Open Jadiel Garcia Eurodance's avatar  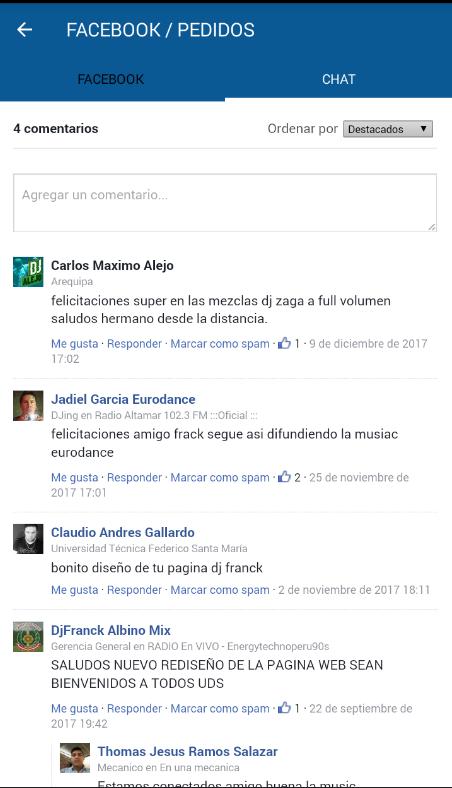[x=28, y=406]
